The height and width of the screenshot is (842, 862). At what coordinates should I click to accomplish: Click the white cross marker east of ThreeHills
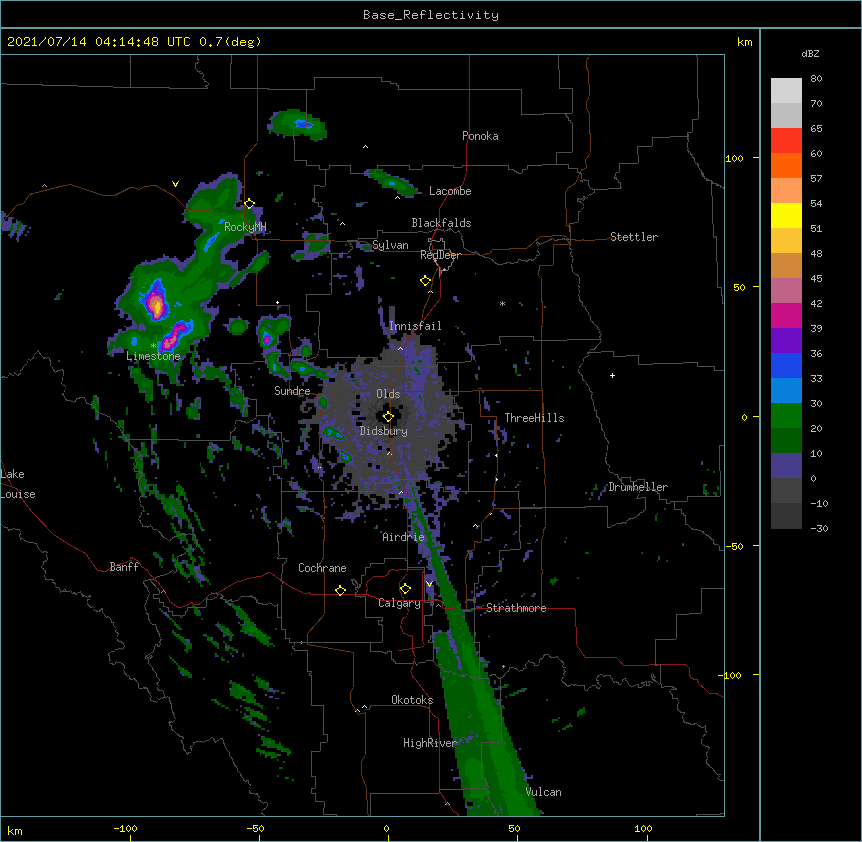pyautogui.click(x=612, y=375)
